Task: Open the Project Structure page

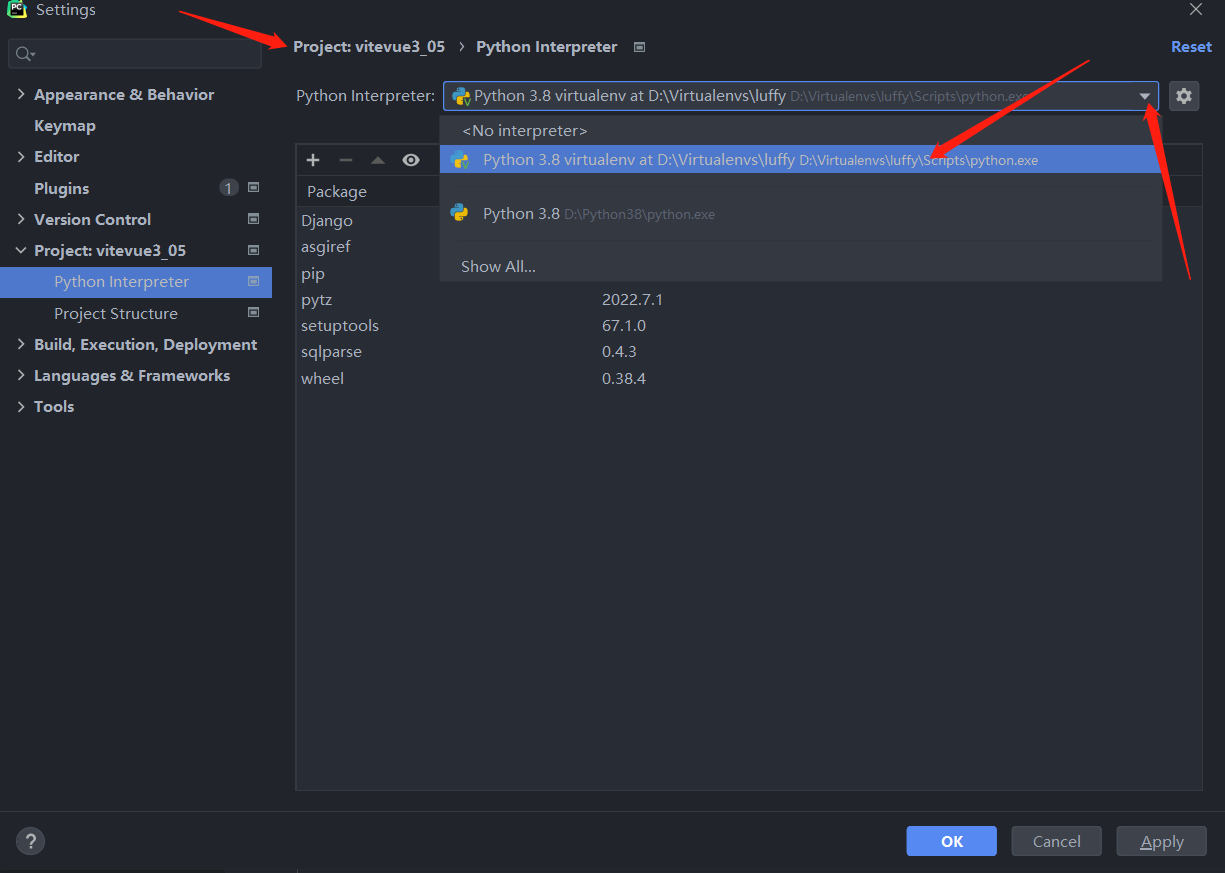Action: point(116,313)
